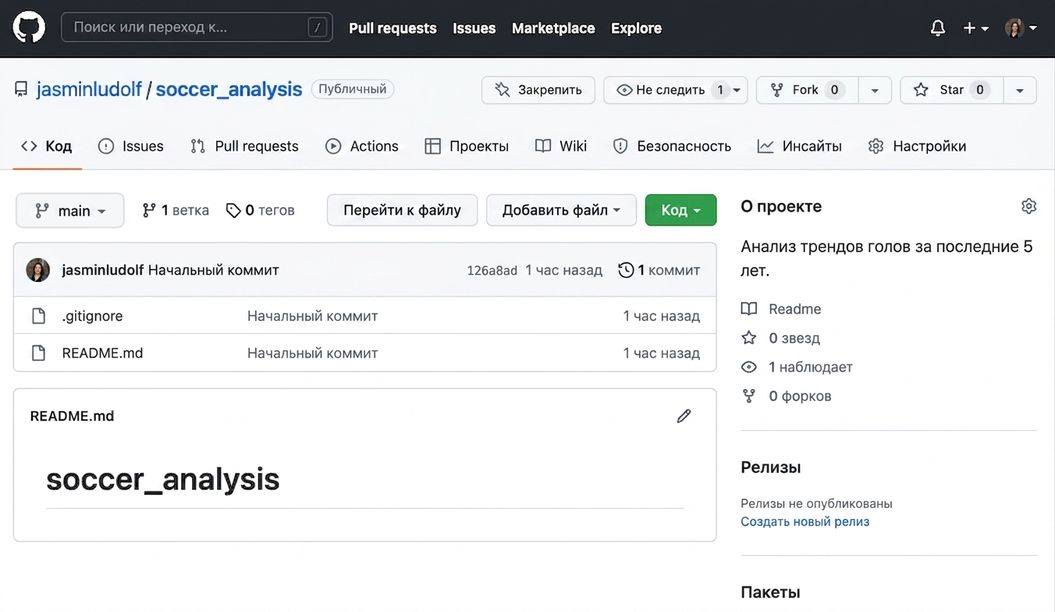Open the .gitignore file

coord(92,315)
